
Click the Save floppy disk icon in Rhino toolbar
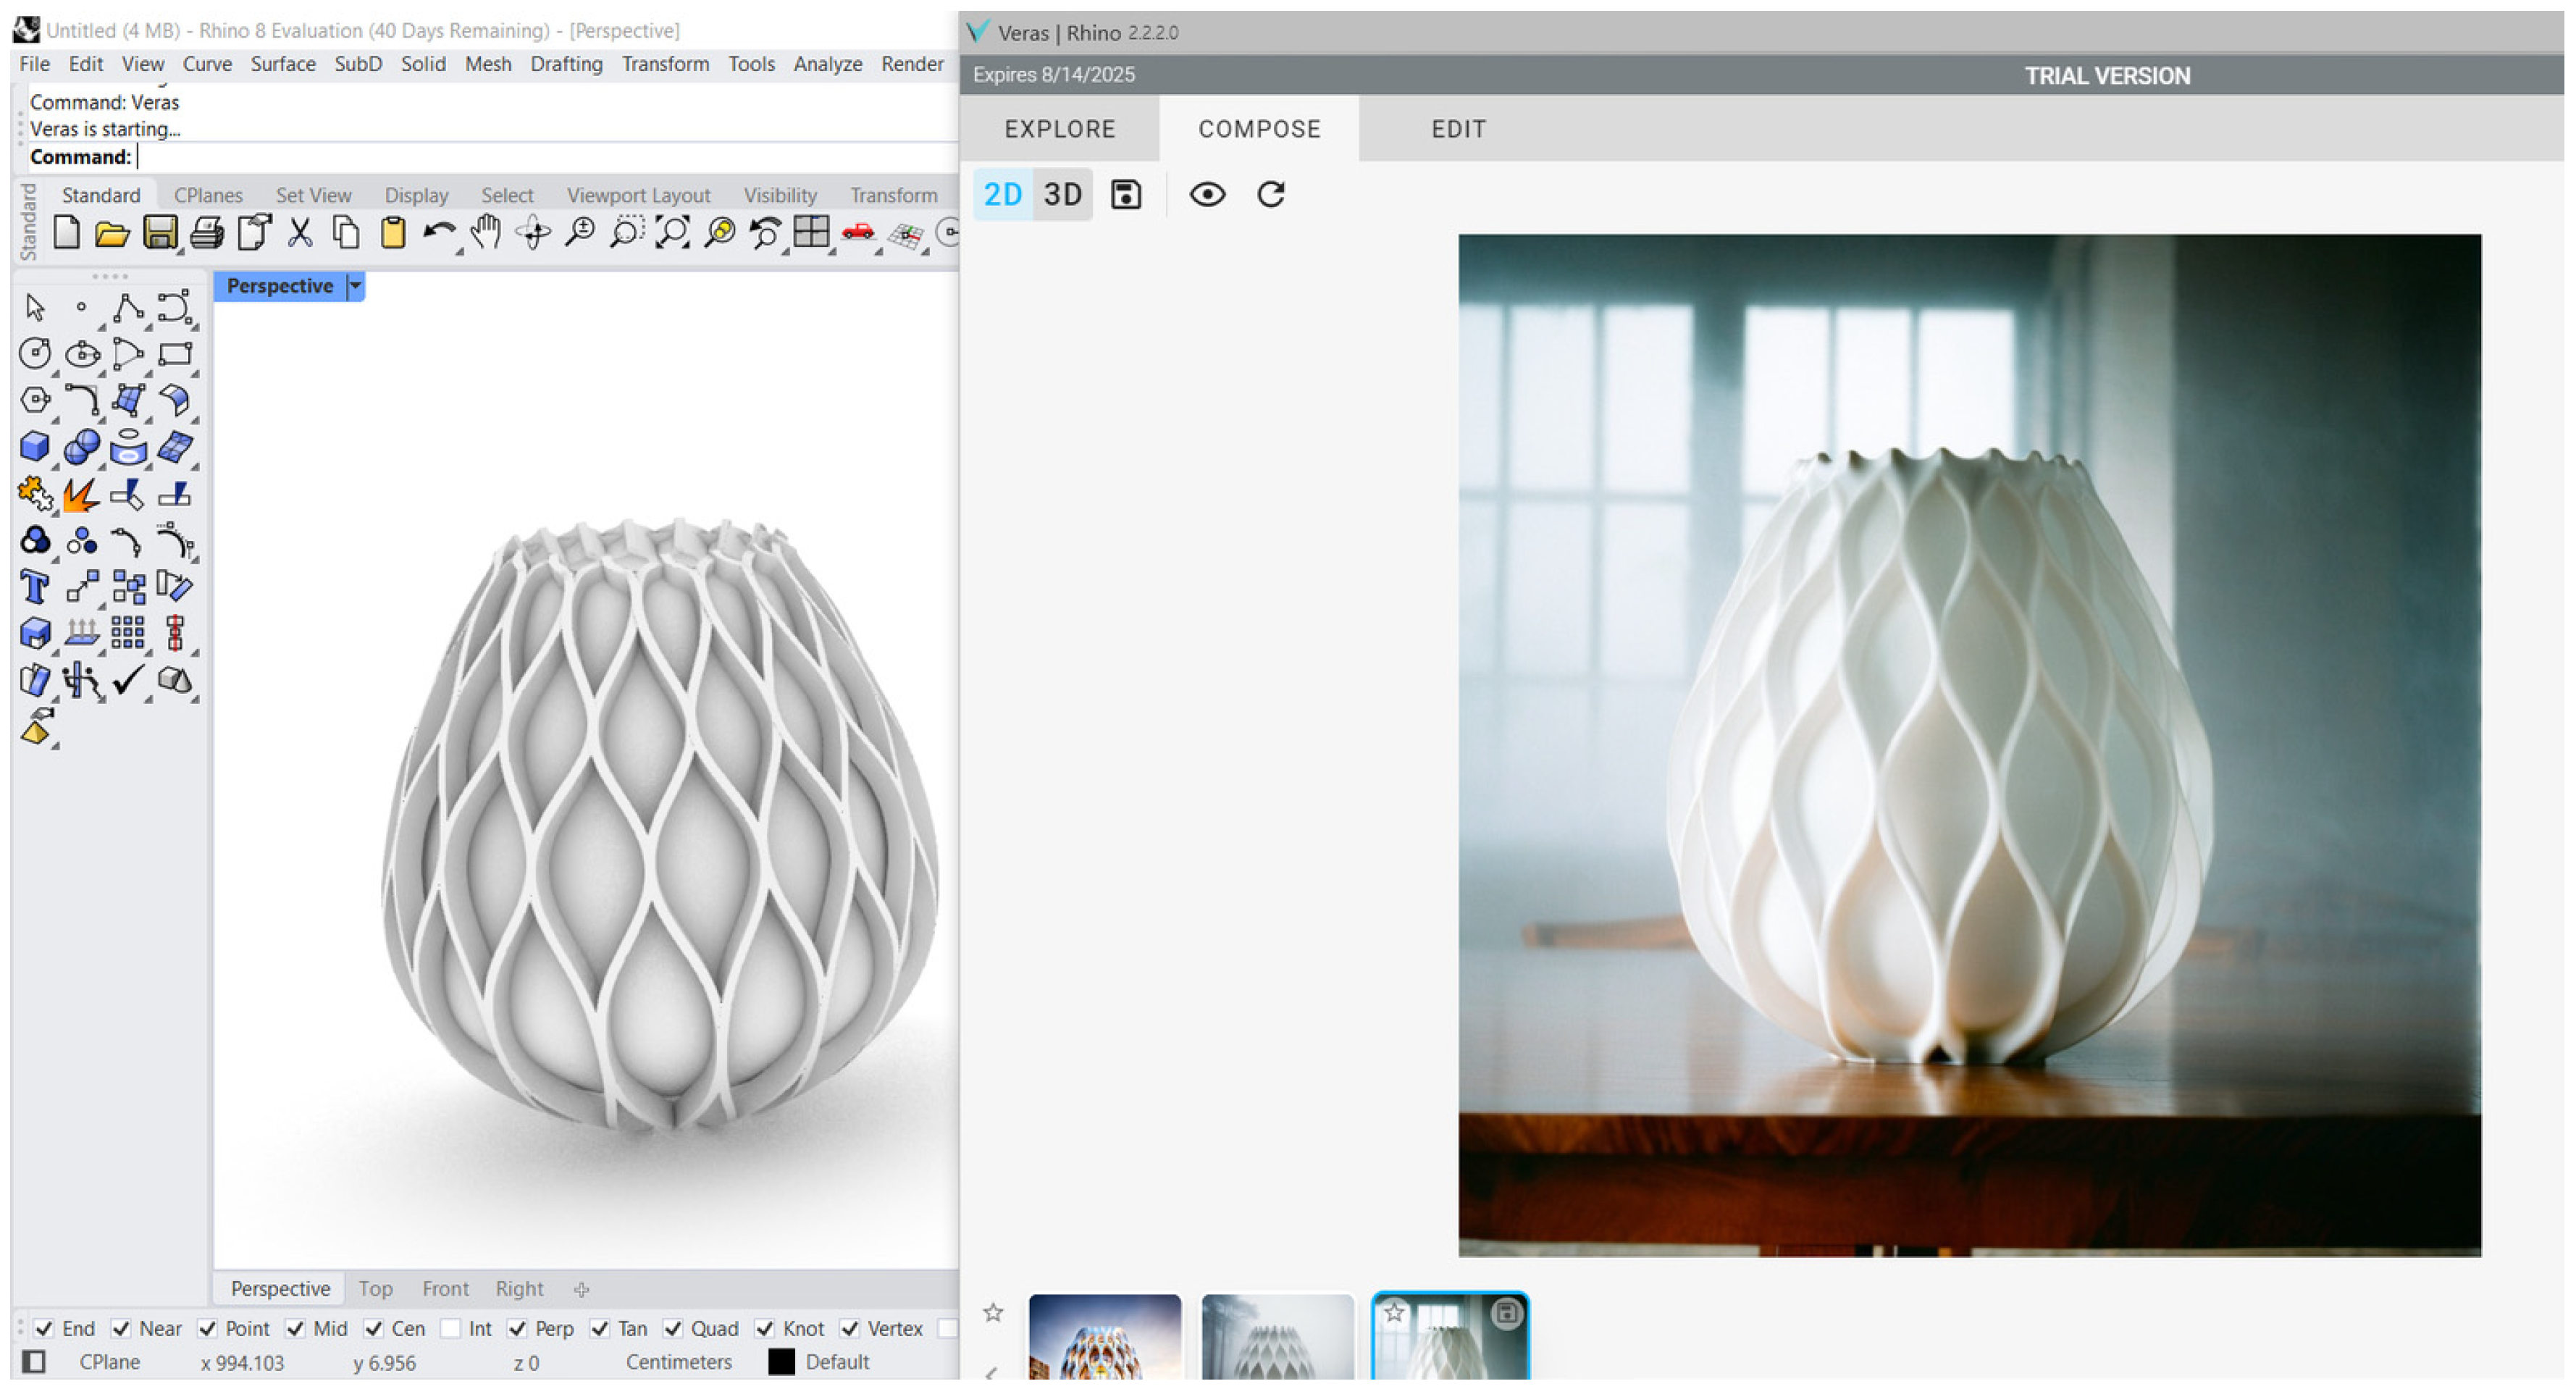160,233
